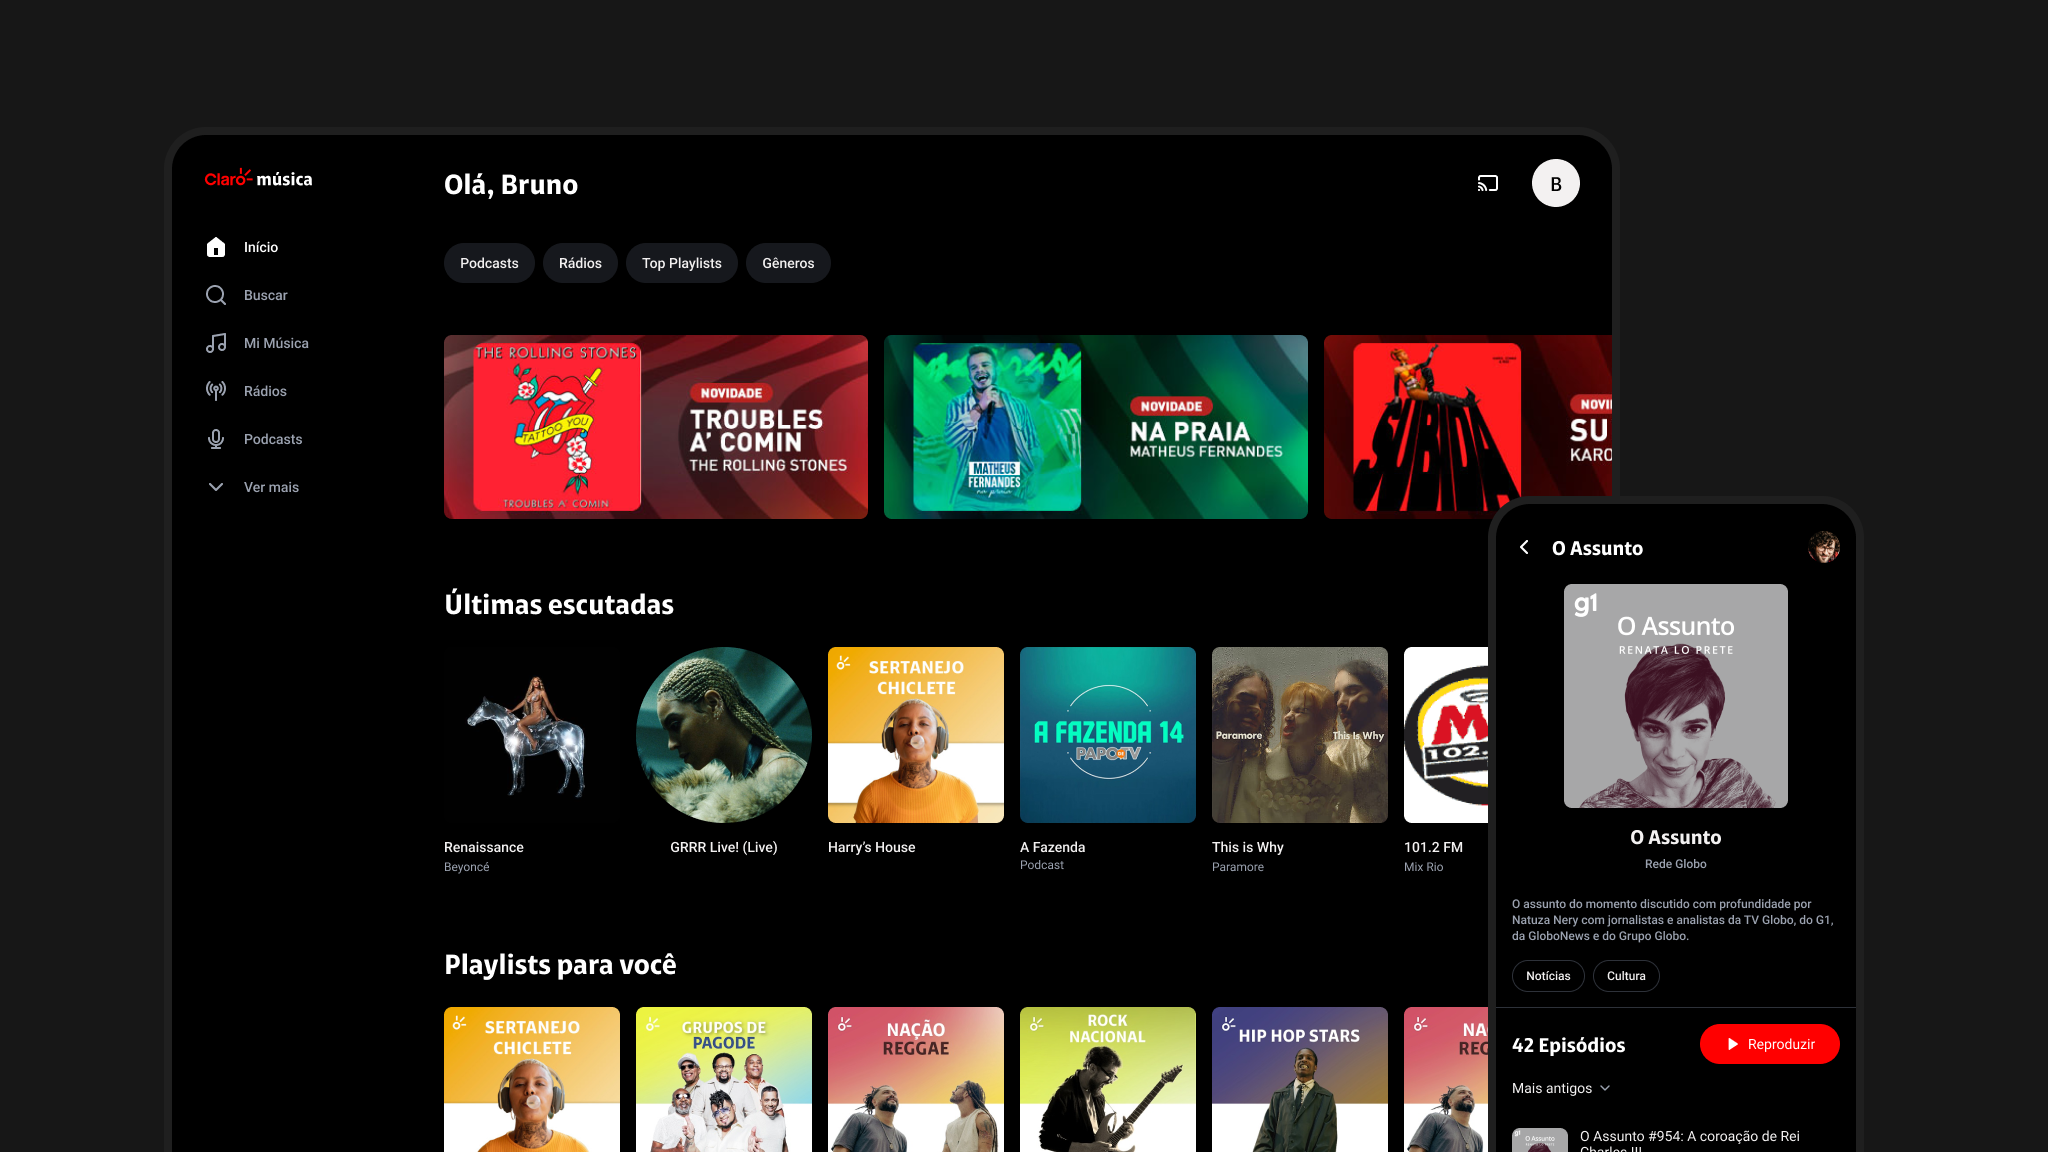Click the GRRR Live! (Live) title
2048x1152 pixels.
724,847
